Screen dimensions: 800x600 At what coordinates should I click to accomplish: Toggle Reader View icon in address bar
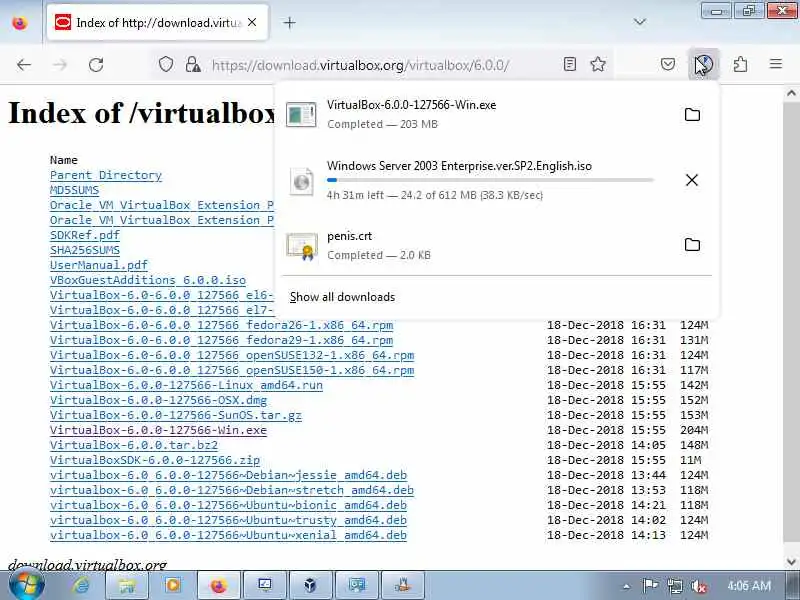[x=570, y=64]
